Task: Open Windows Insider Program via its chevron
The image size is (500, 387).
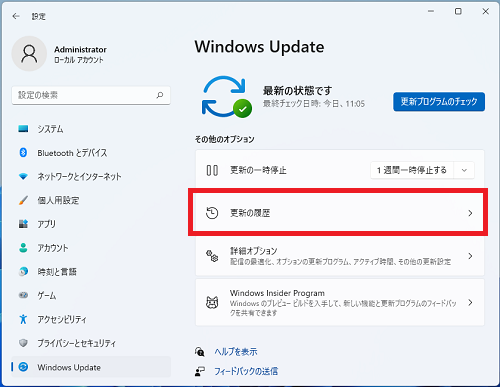Action: point(470,302)
